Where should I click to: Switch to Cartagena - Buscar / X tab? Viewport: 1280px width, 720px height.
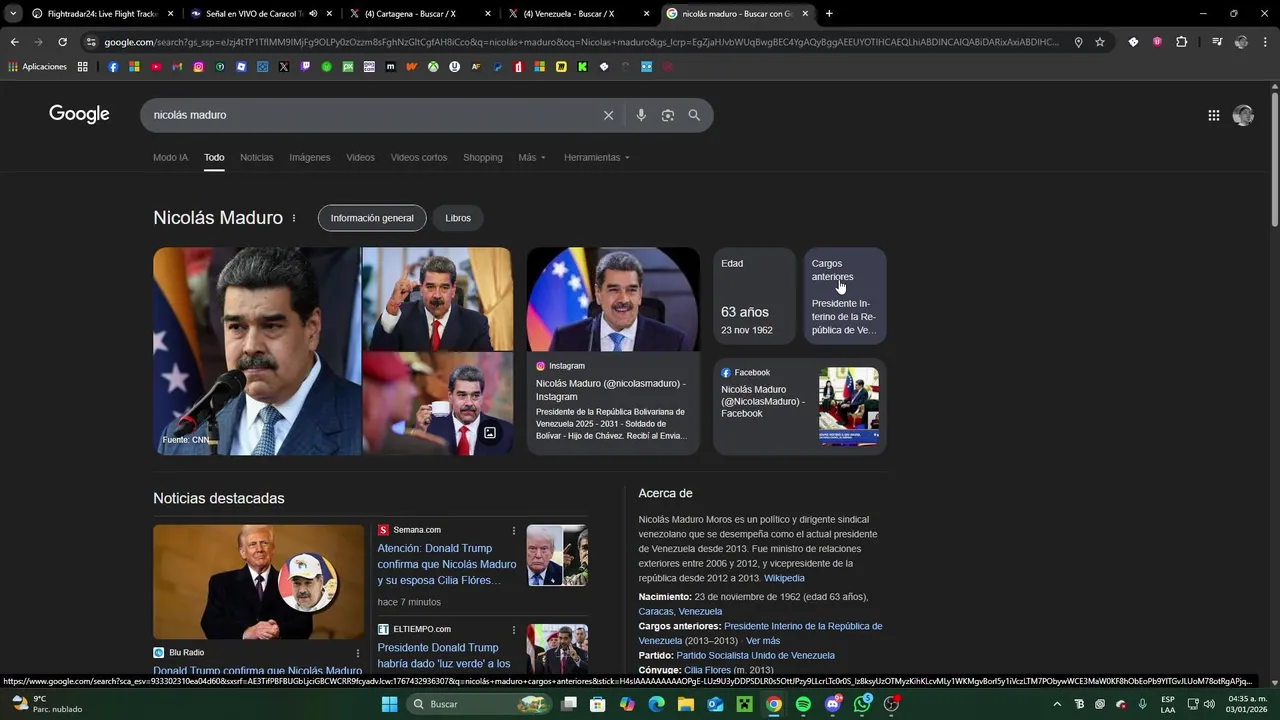(420, 14)
